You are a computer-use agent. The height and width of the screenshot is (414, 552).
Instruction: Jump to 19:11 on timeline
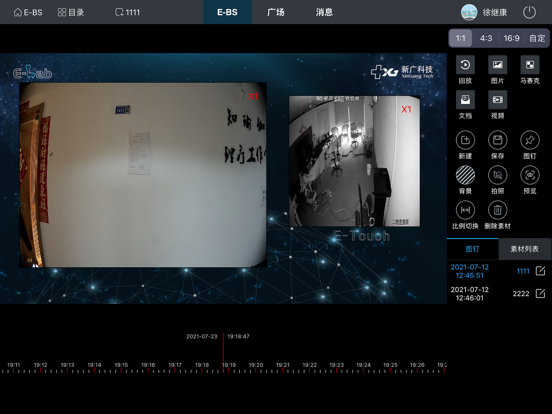[14, 365]
